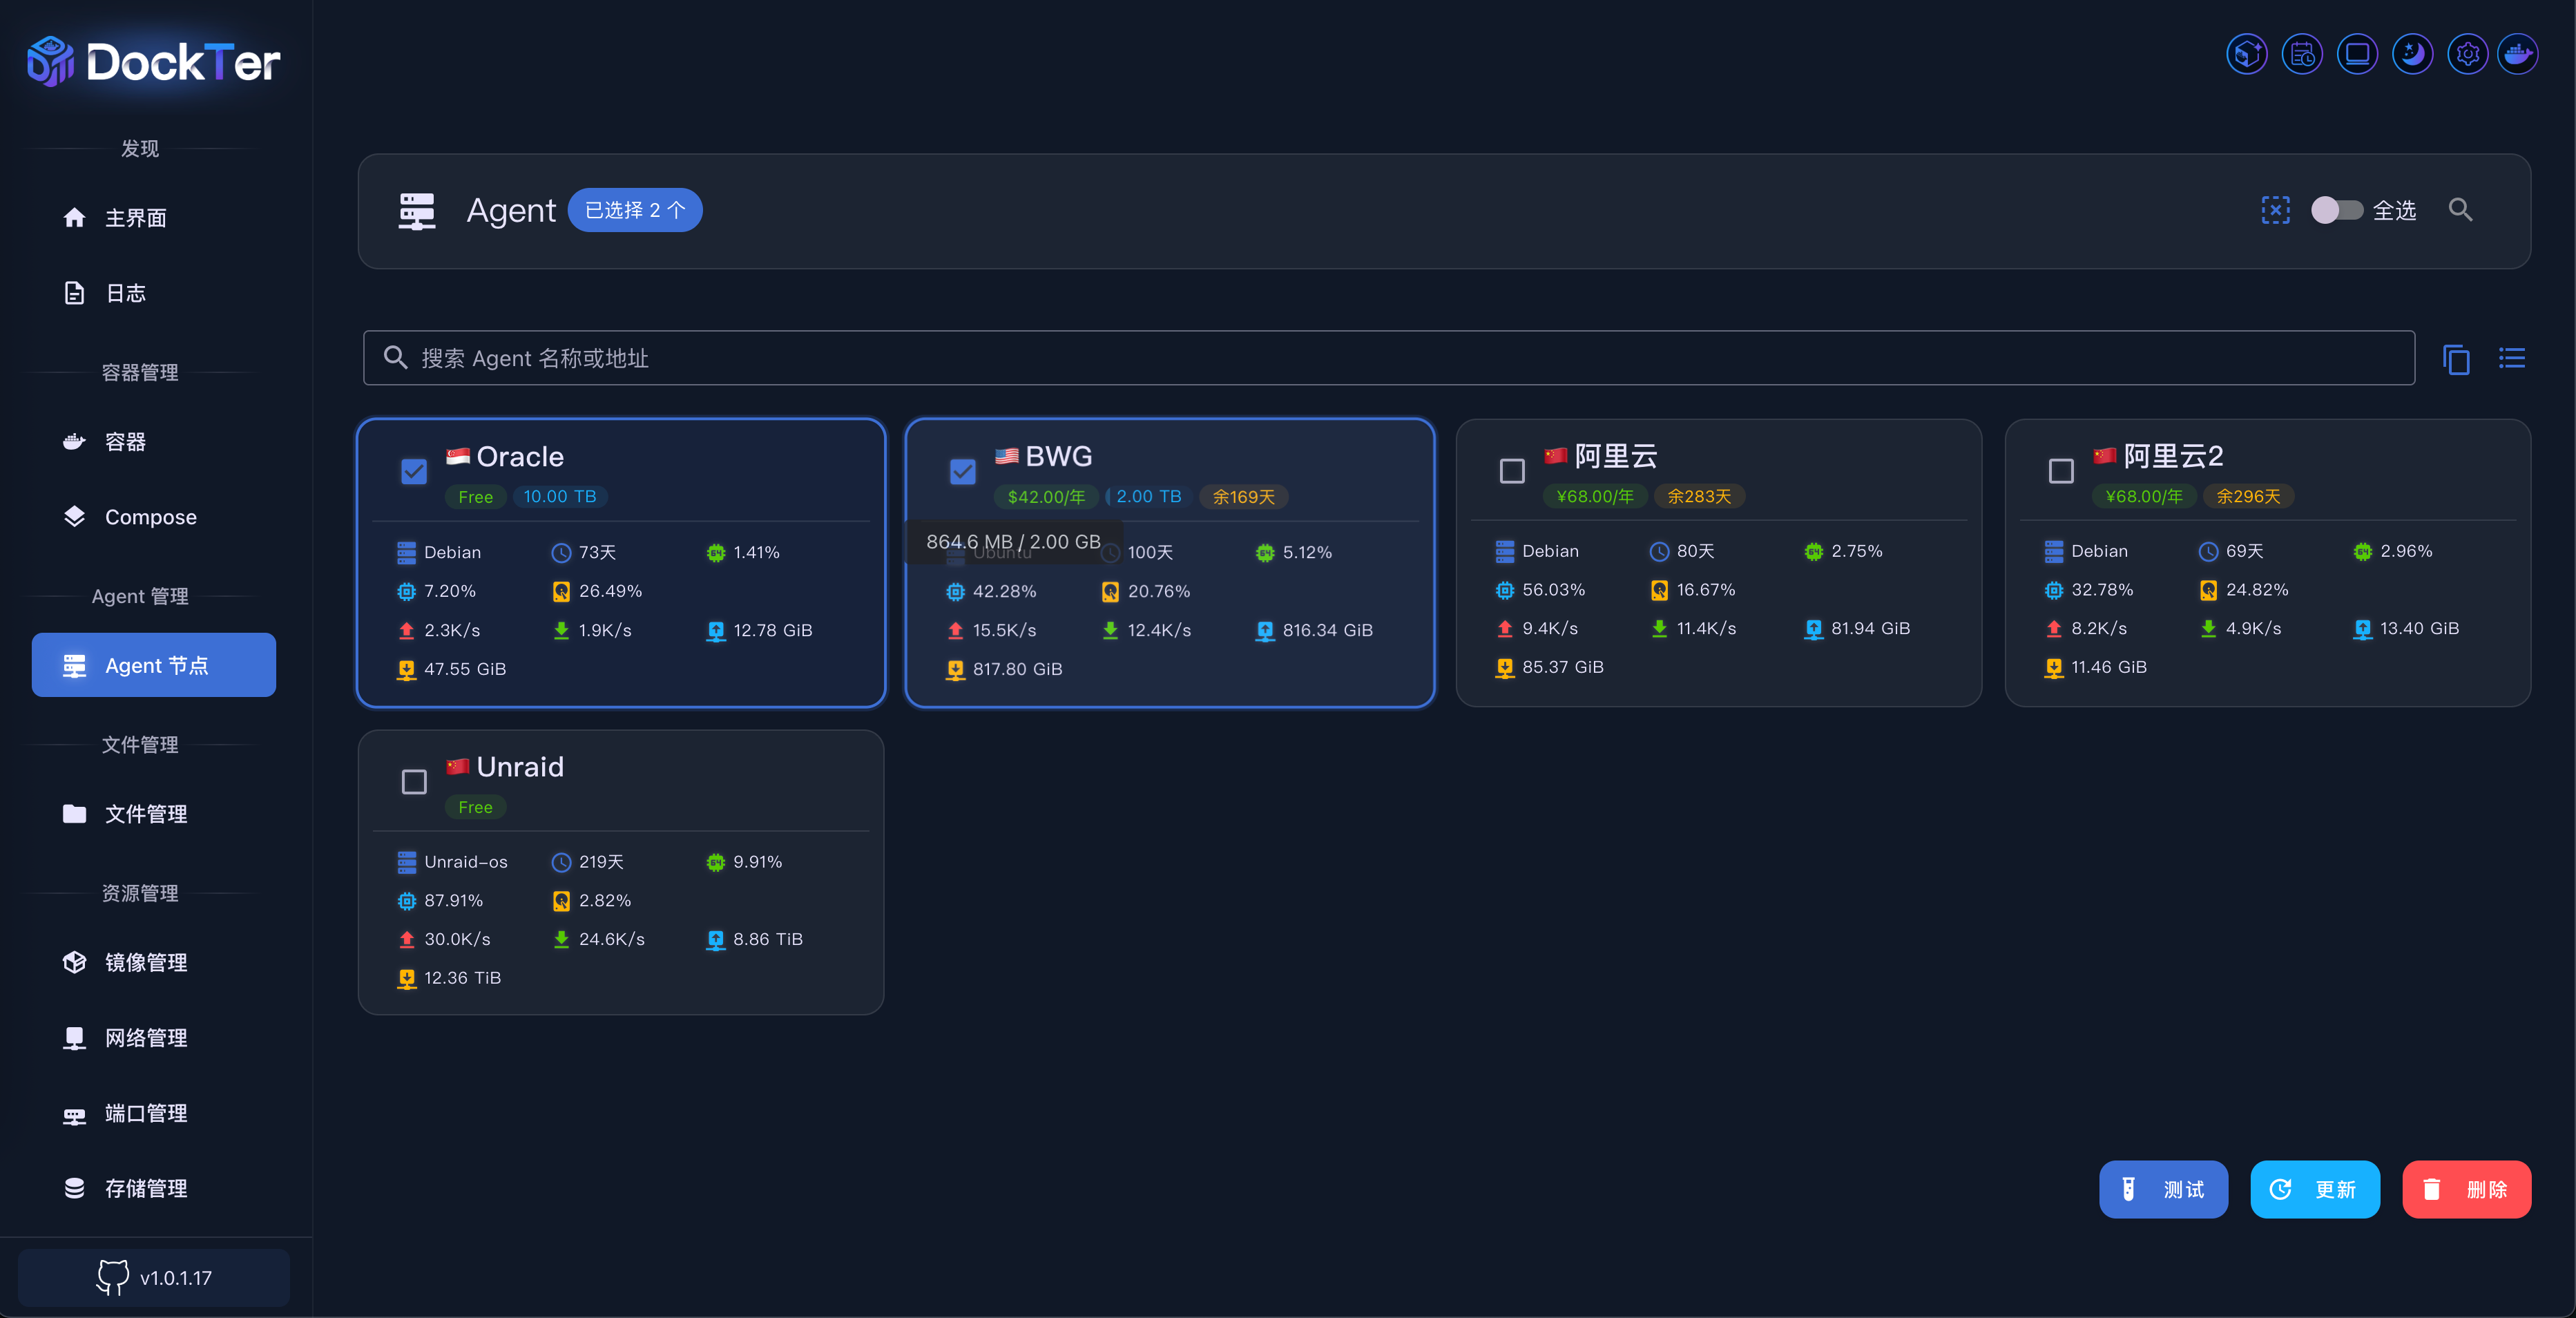2576x1318 pixels.
Task: Click the Docker cube sparkle icon
Action: pos(2246,54)
